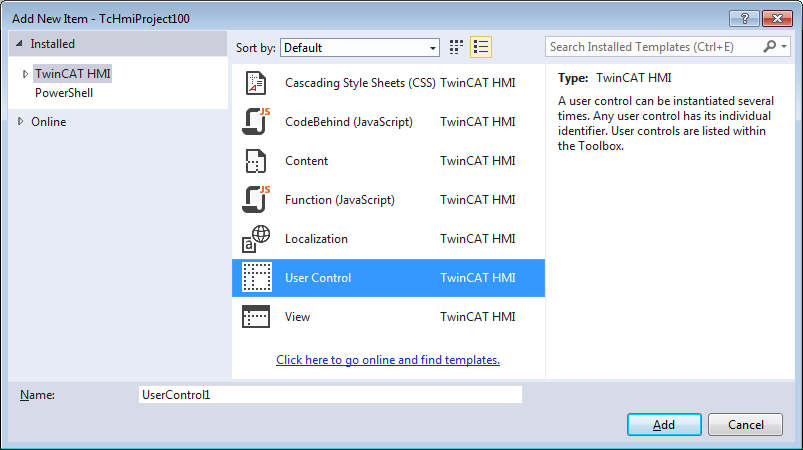This screenshot has width=803, height=450.
Task: Switch to medium icons list view
Action: tap(481, 47)
